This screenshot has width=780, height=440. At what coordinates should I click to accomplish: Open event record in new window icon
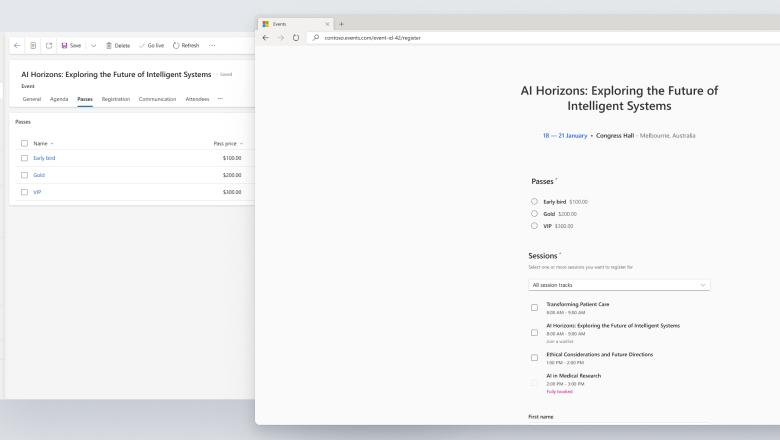49,45
